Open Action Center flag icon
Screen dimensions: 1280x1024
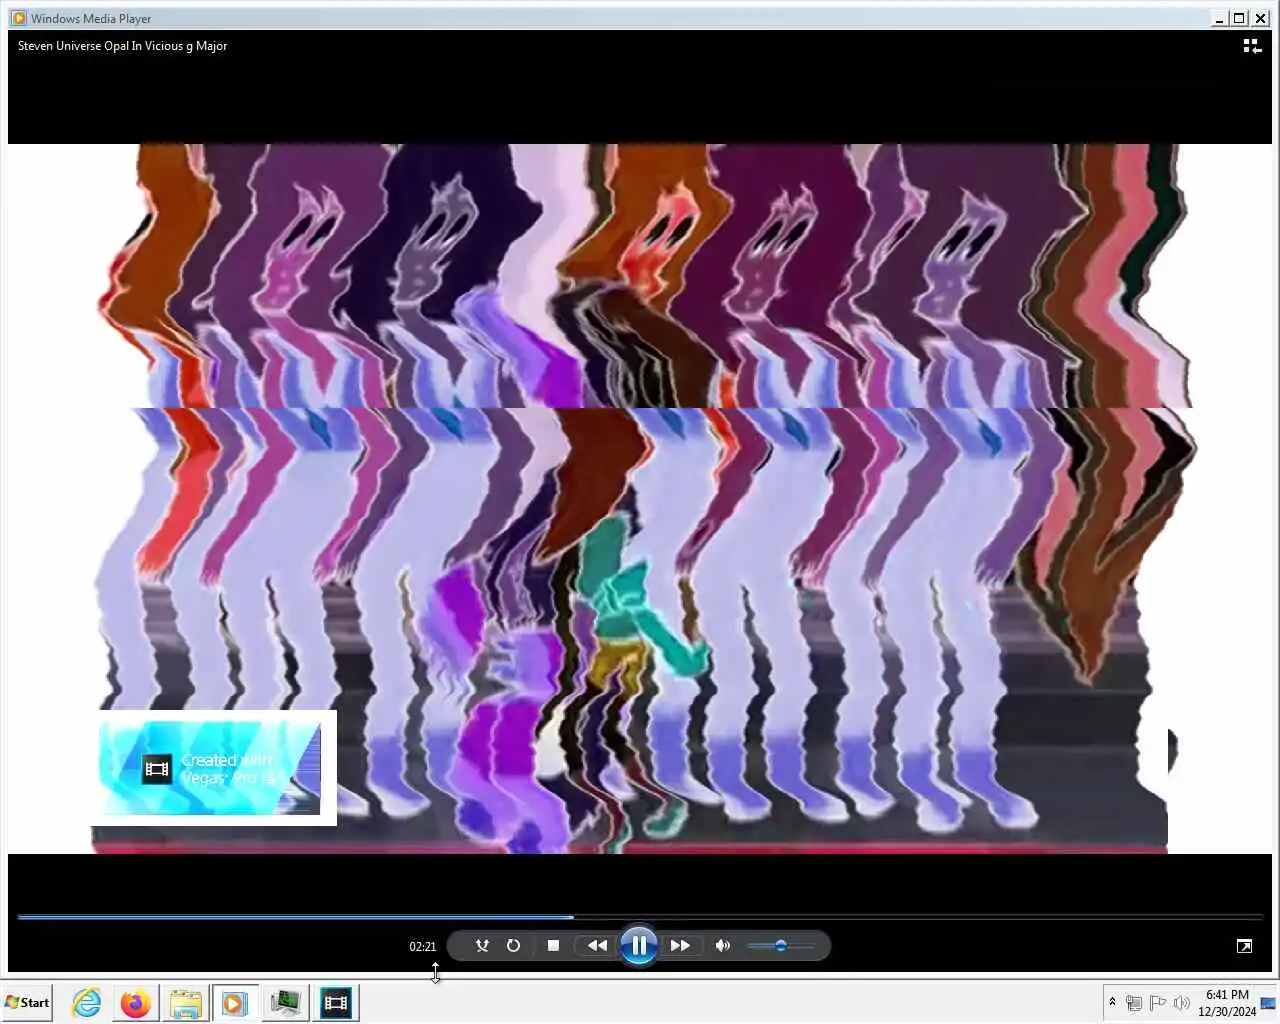pyautogui.click(x=1158, y=1003)
